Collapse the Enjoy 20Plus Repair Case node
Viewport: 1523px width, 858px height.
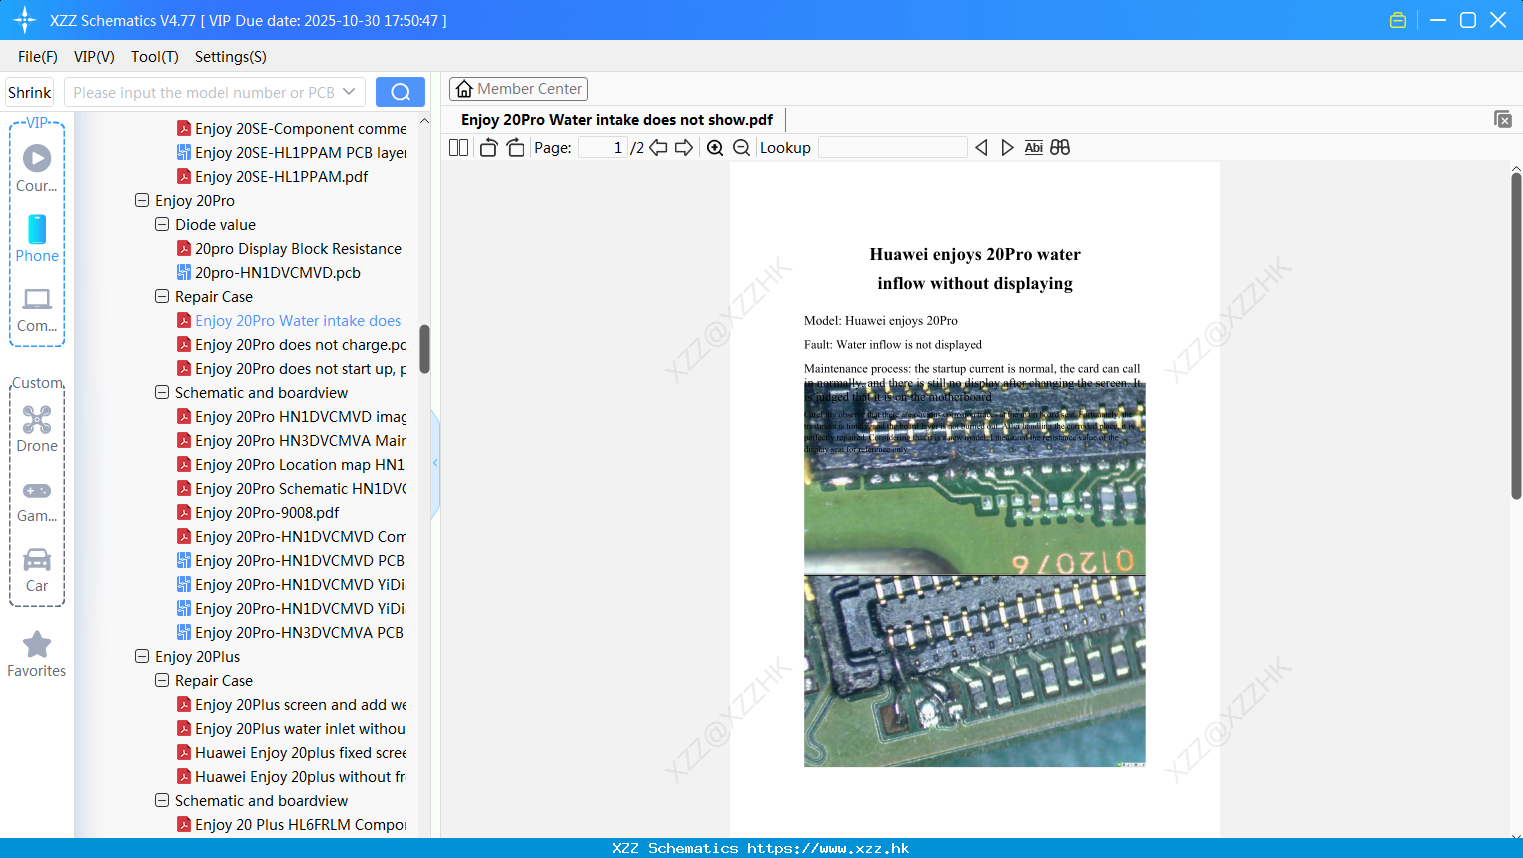(162, 680)
